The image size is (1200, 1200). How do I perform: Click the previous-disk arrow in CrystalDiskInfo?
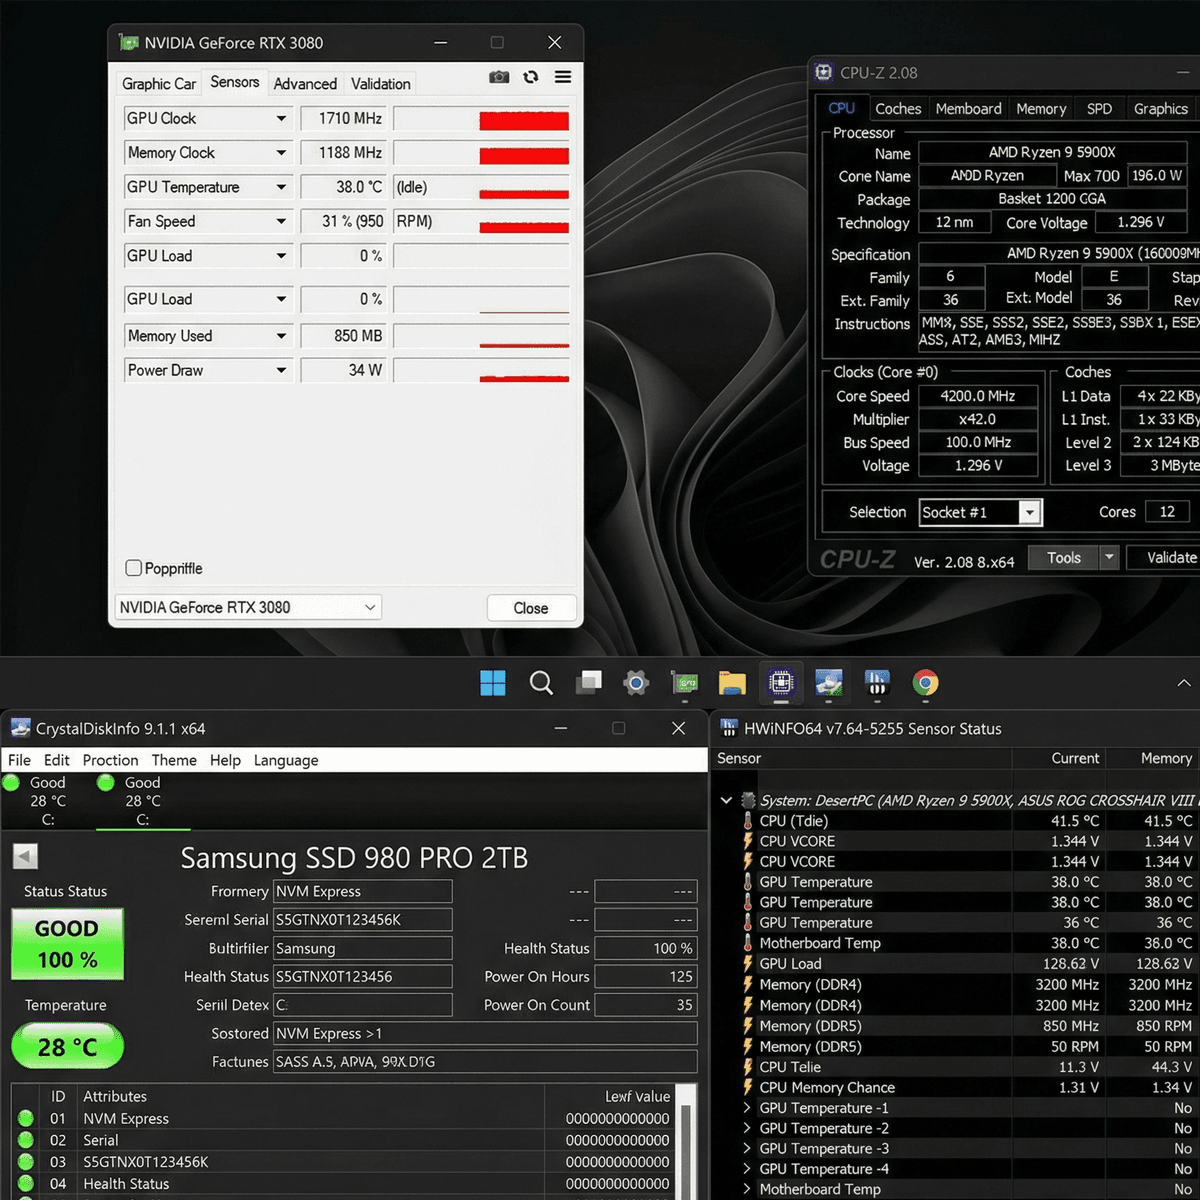[25, 856]
